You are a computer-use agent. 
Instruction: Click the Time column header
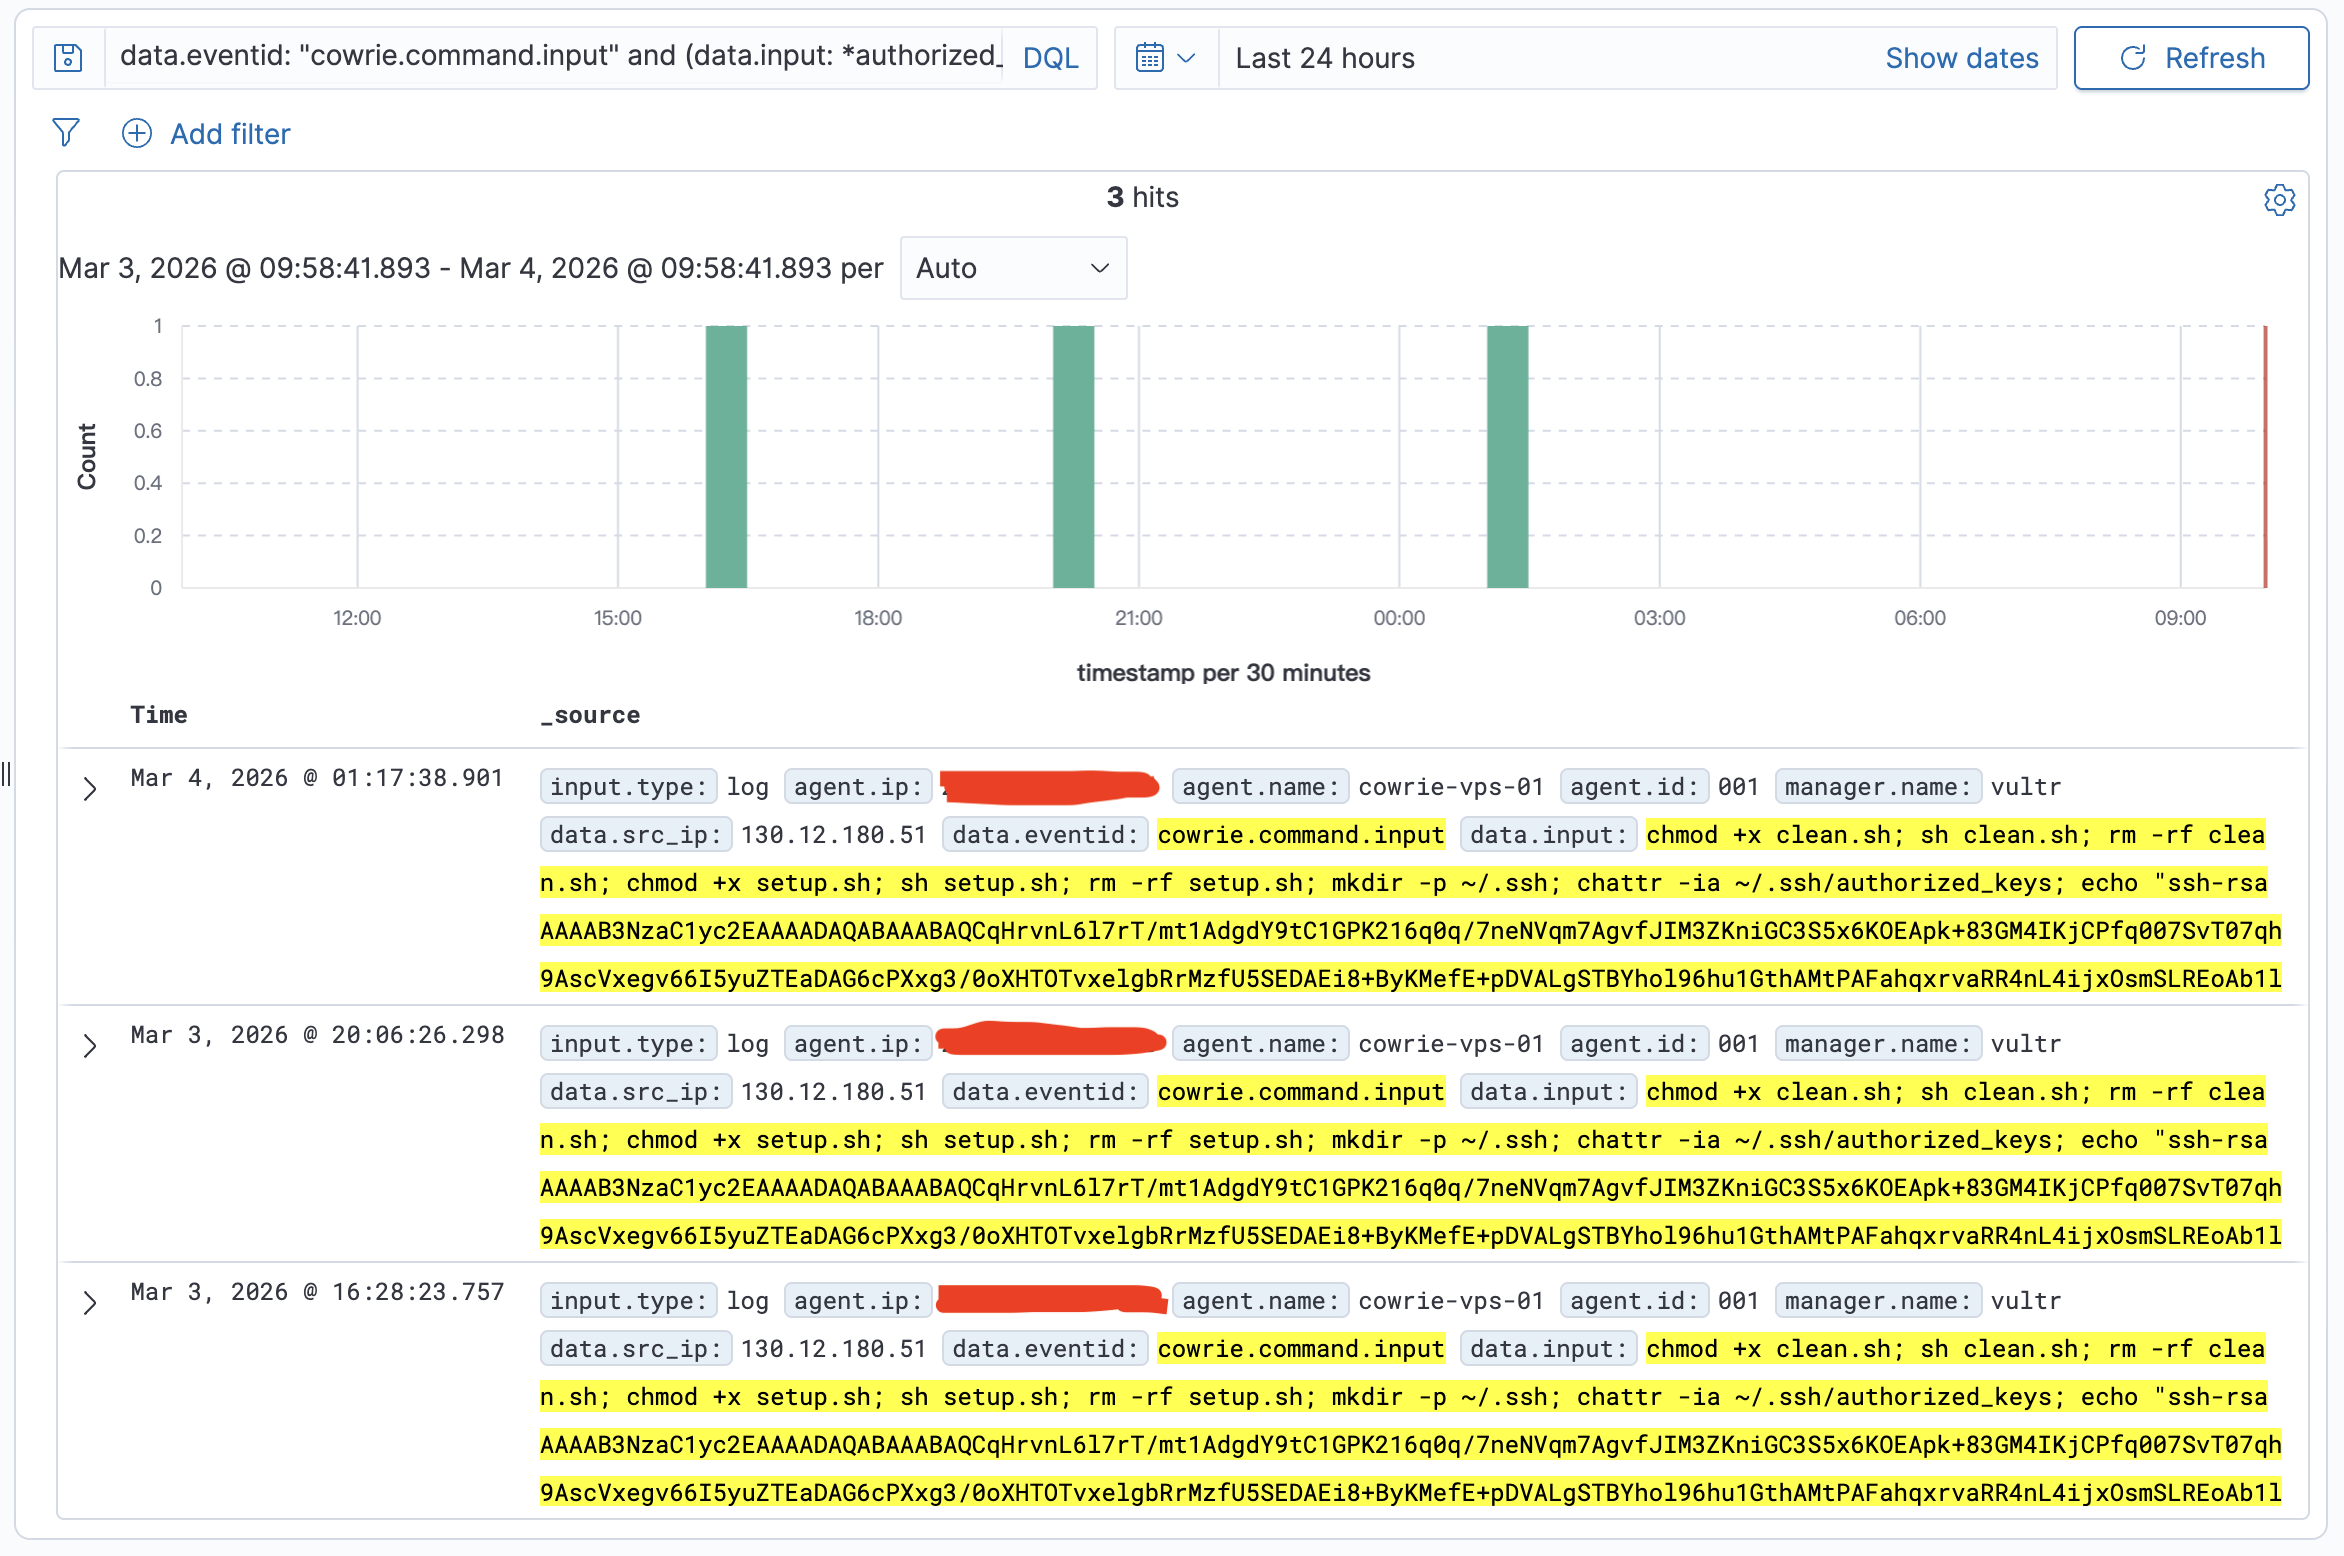point(159,715)
